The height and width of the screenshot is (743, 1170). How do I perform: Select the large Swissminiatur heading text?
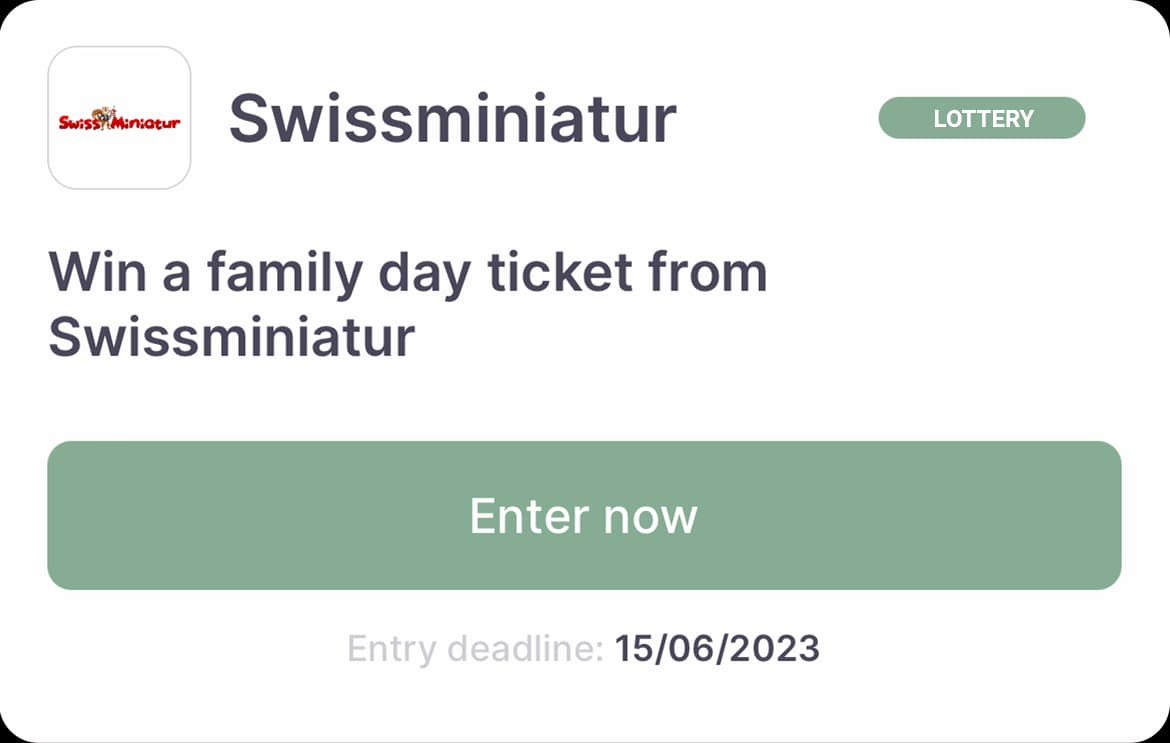(x=452, y=119)
